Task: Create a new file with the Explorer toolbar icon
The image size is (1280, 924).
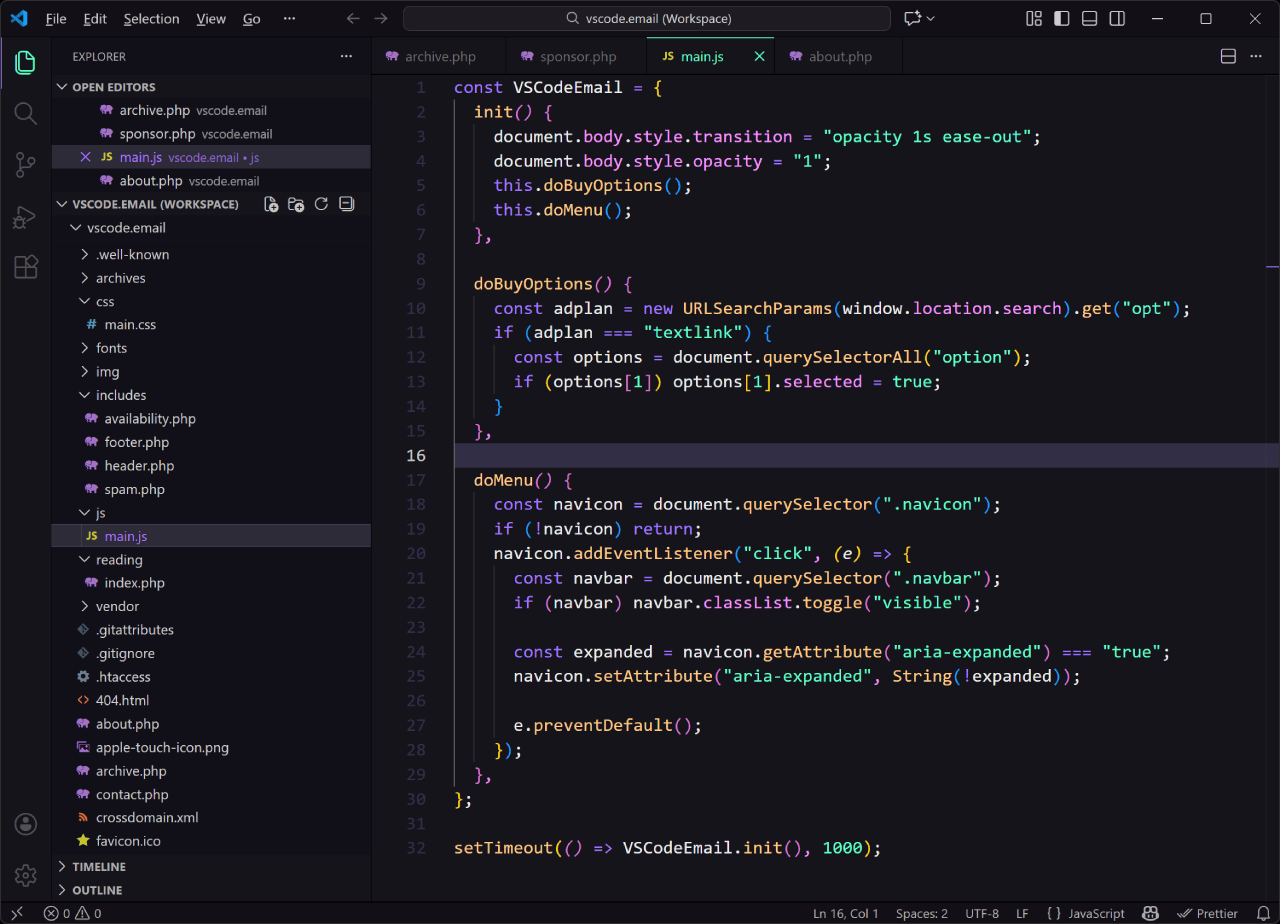Action: coord(270,203)
